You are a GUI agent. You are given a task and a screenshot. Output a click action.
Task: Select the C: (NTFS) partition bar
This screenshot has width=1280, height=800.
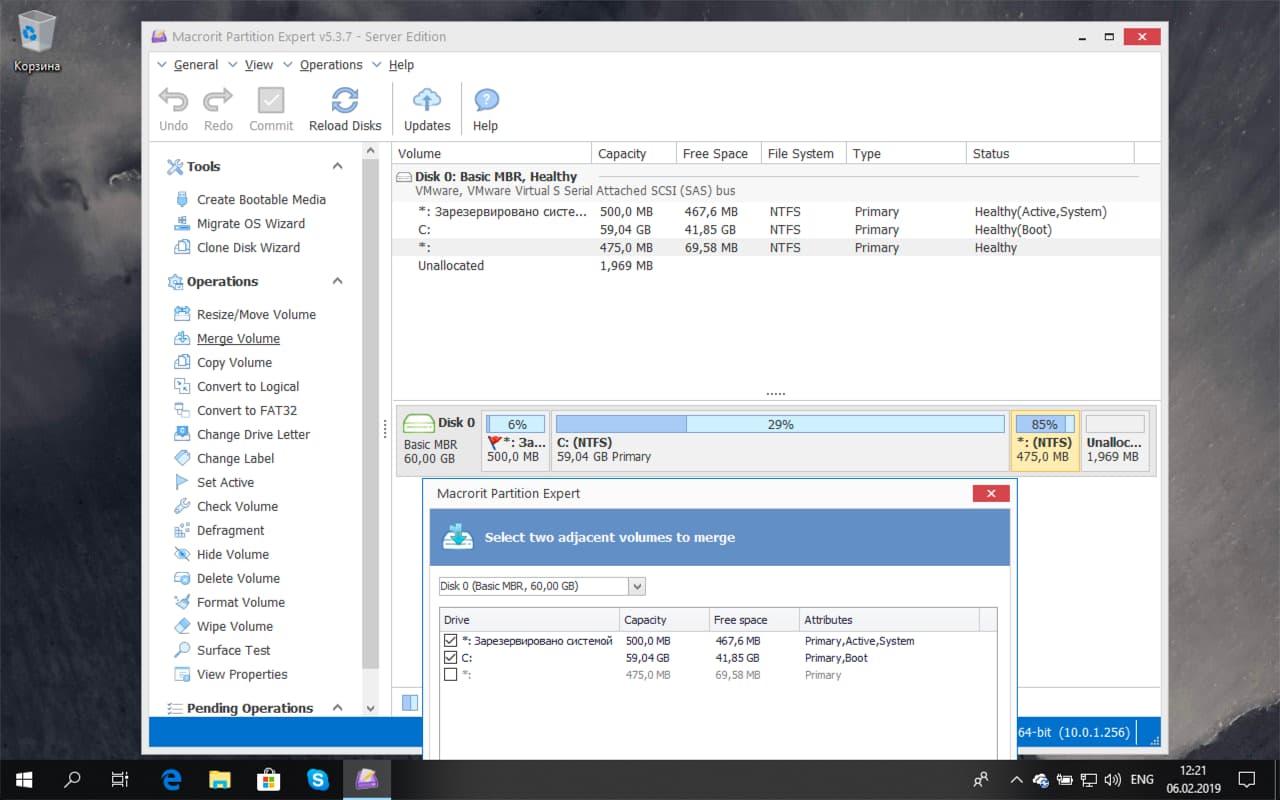[x=779, y=440]
